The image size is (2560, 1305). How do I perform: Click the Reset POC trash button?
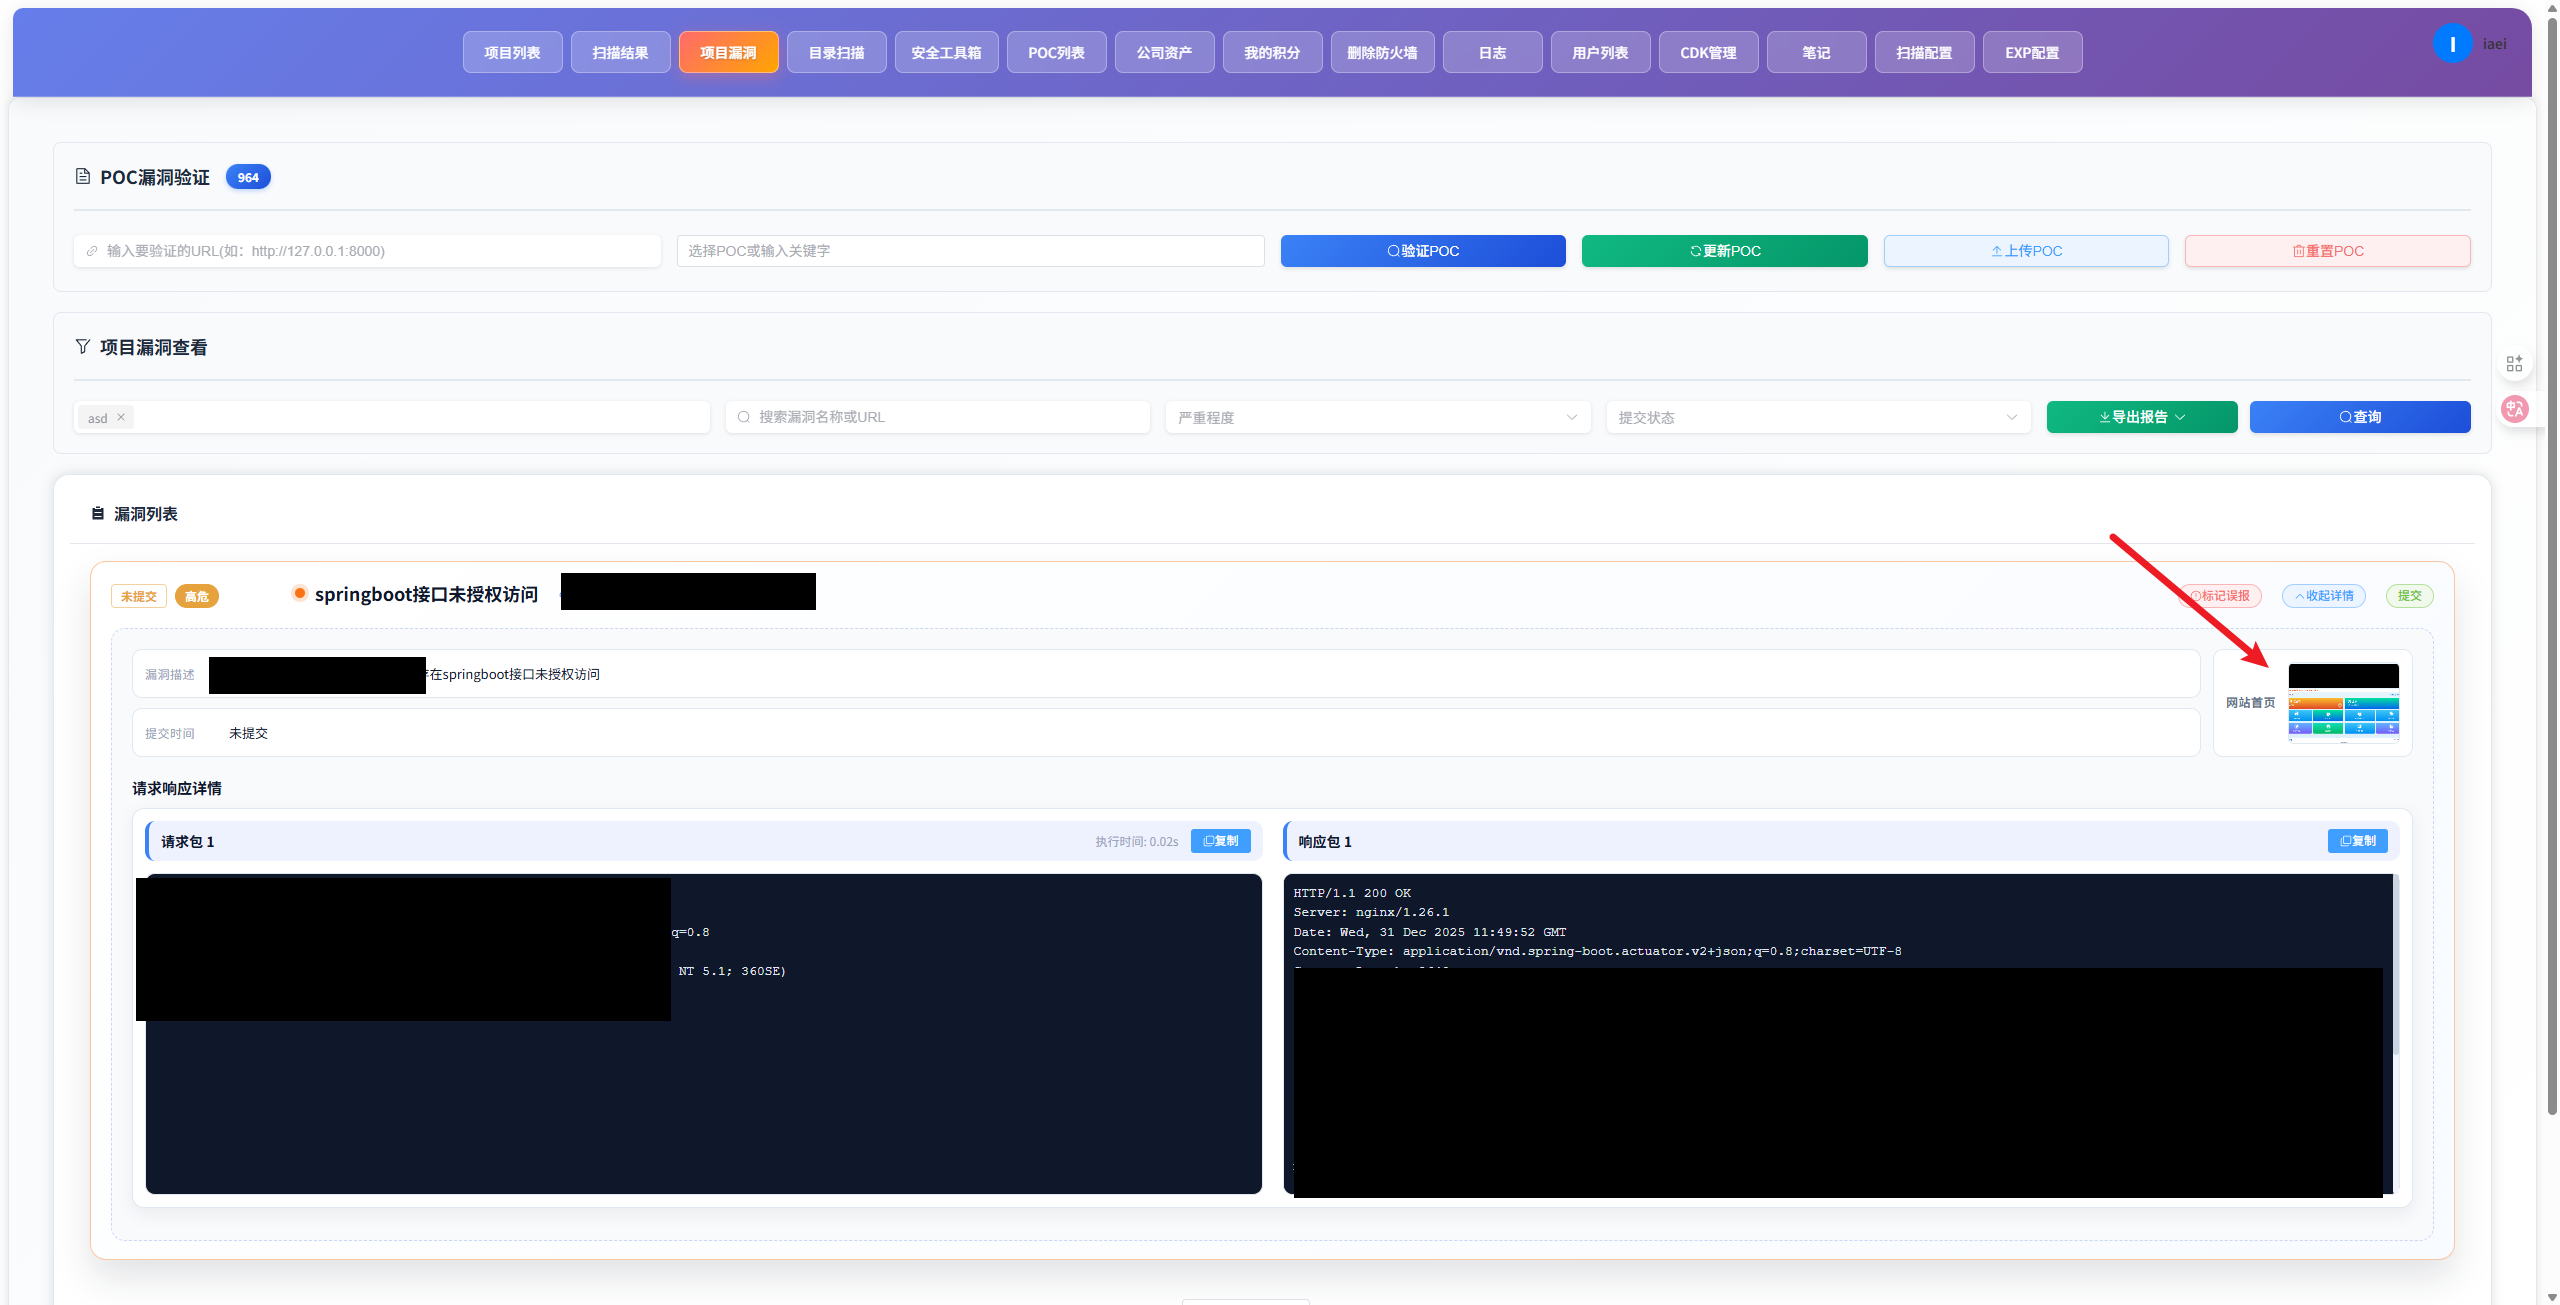point(2327,251)
